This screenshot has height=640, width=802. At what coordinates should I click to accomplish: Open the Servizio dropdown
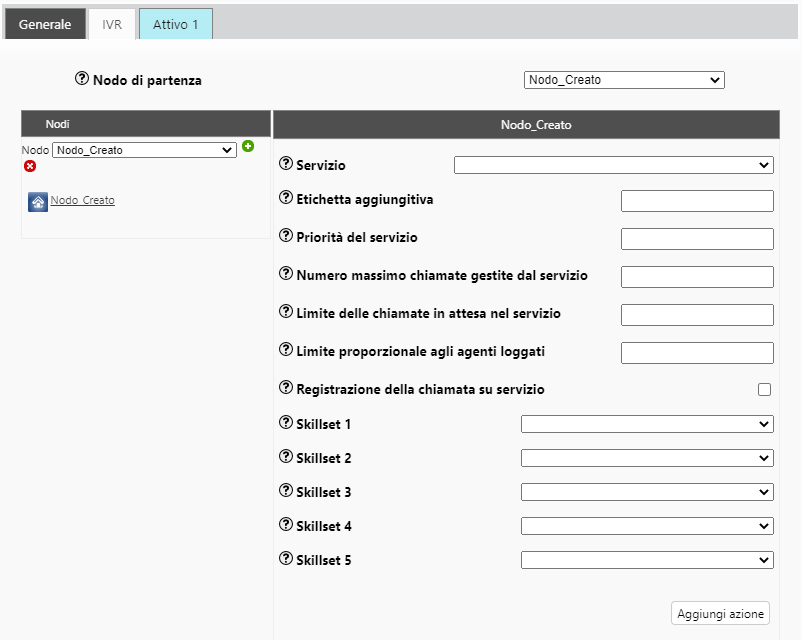[x=614, y=165]
